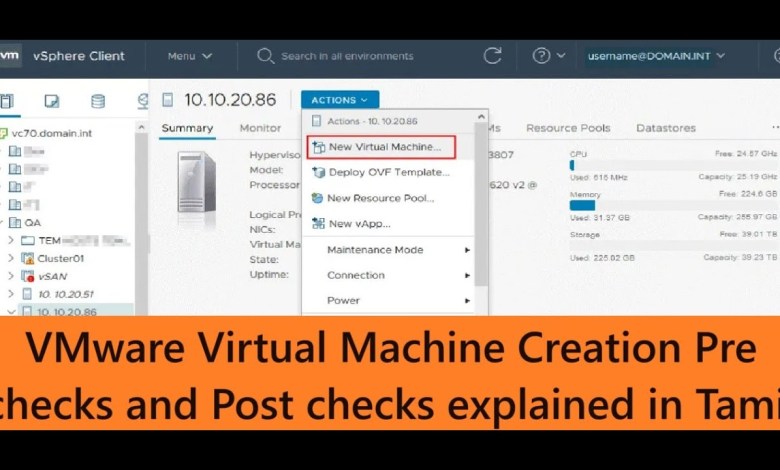Switch to Hosts and Clusters view icon
Image resolution: width=780 pixels, height=470 pixels.
coord(6,101)
